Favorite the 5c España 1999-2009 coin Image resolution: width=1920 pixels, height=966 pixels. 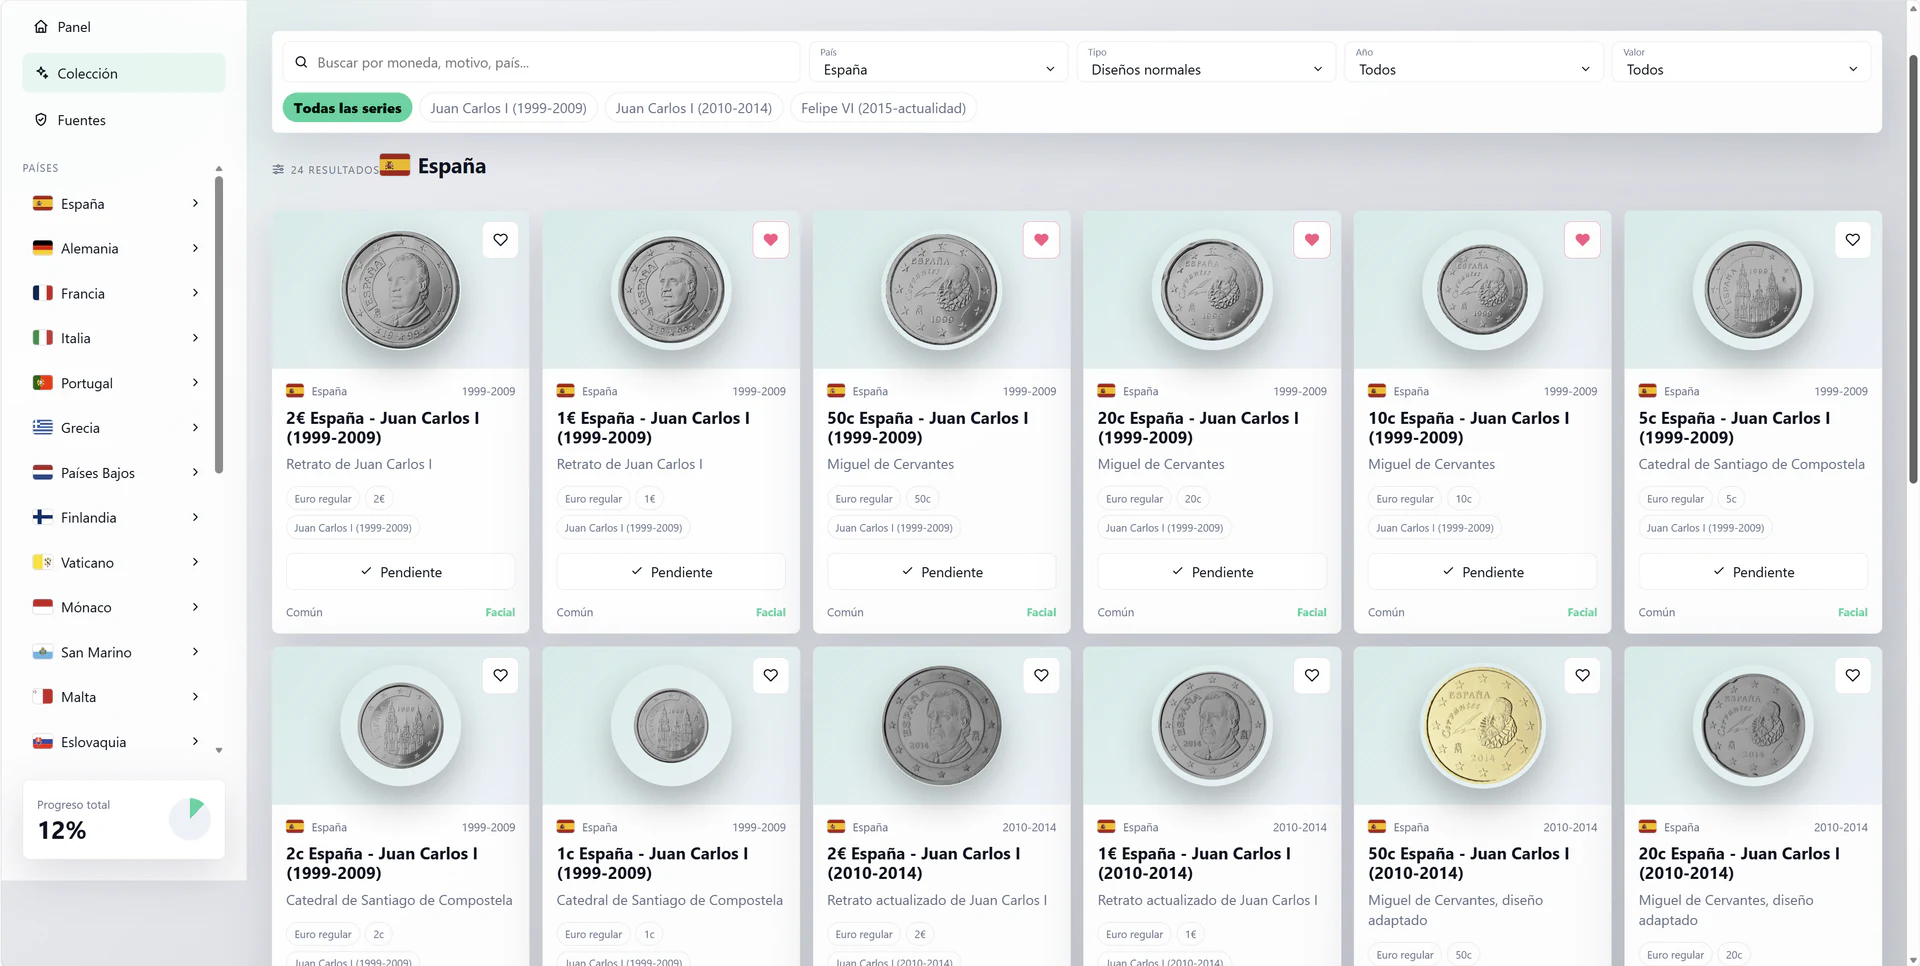[x=1853, y=240]
